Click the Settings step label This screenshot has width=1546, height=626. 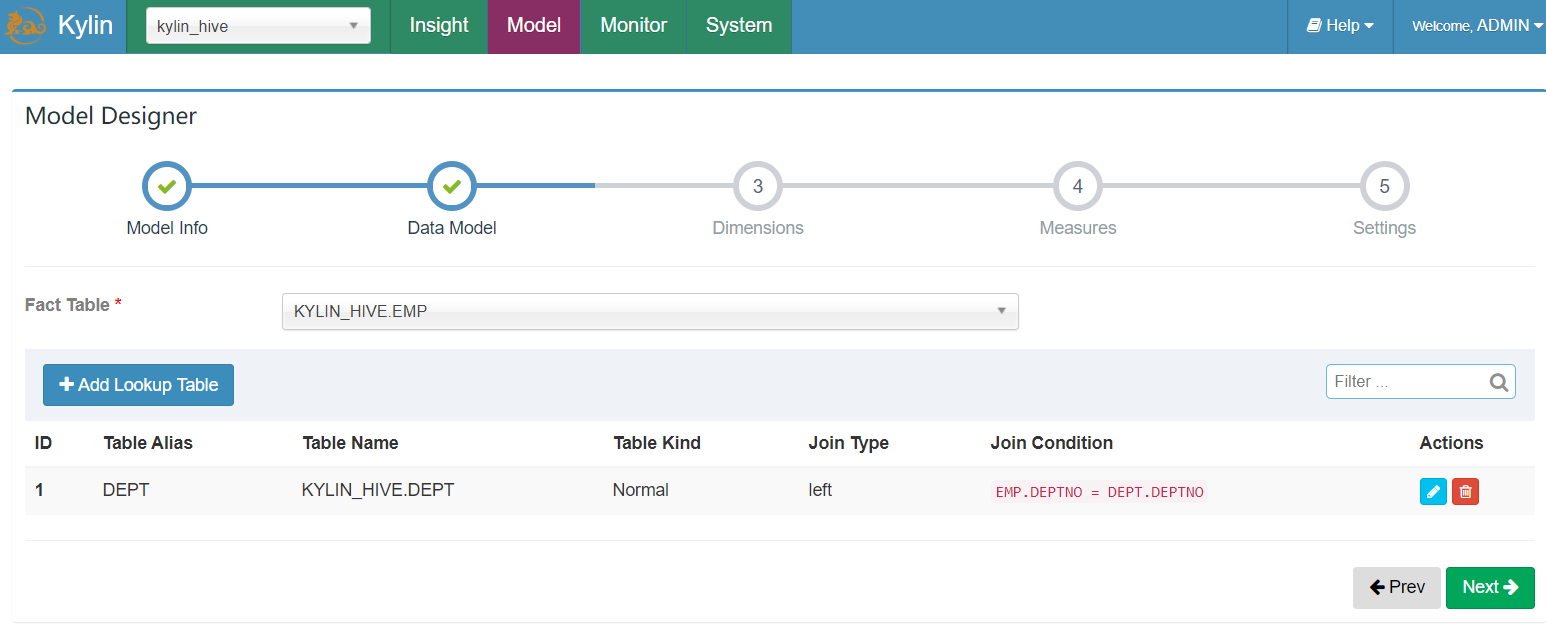tap(1384, 228)
